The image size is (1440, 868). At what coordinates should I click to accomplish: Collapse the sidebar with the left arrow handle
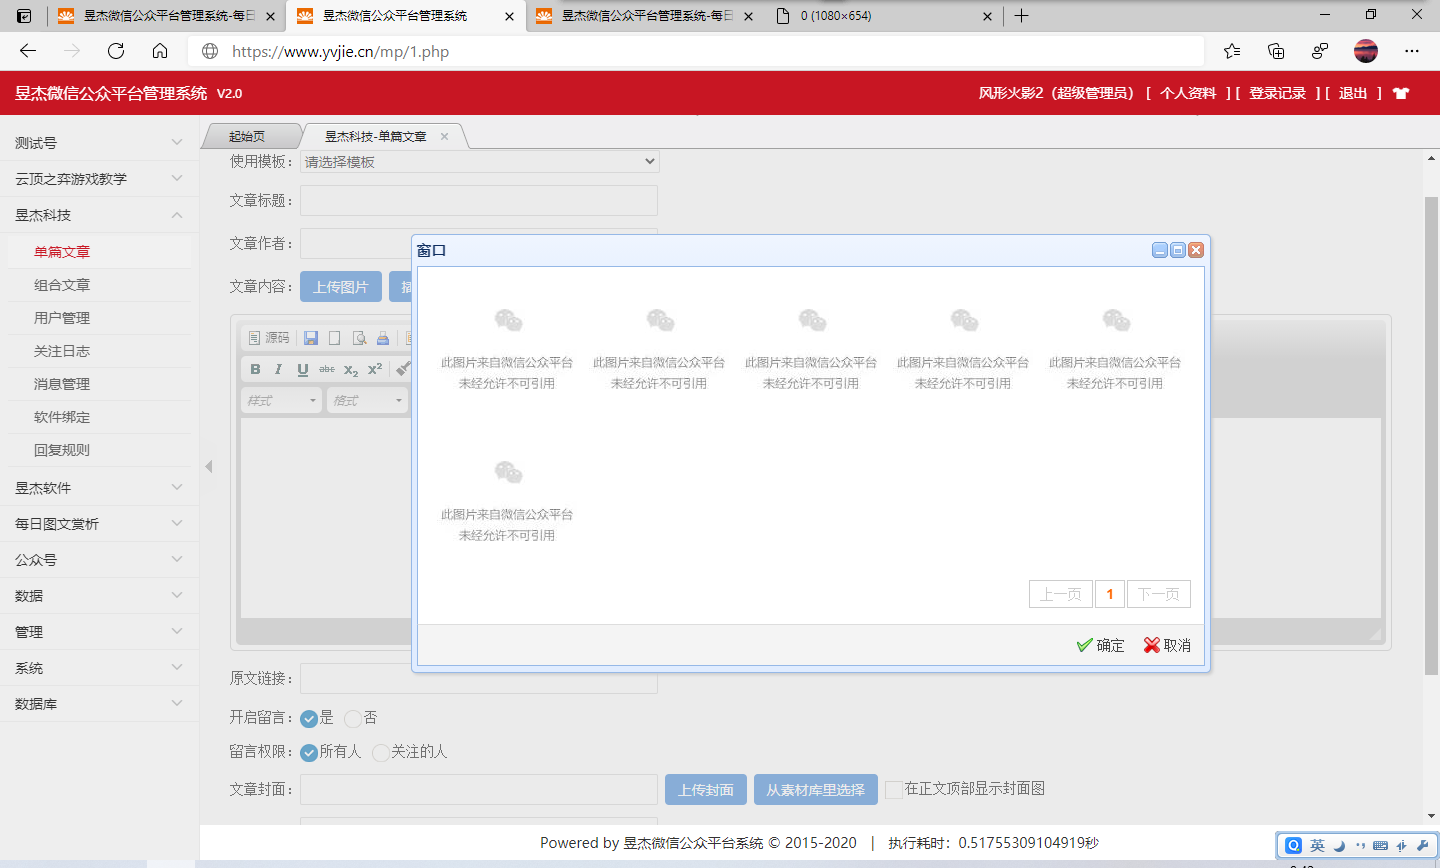point(209,466)
